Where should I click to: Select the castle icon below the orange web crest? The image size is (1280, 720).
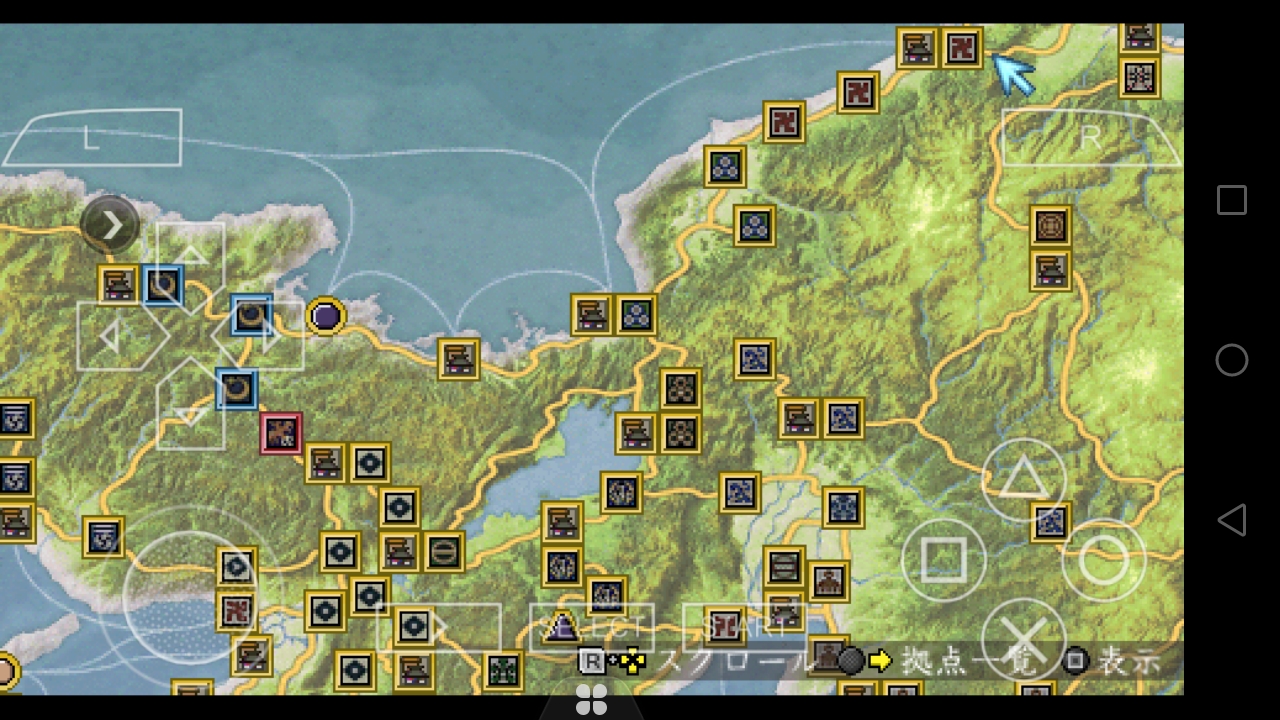point(1051,270)
